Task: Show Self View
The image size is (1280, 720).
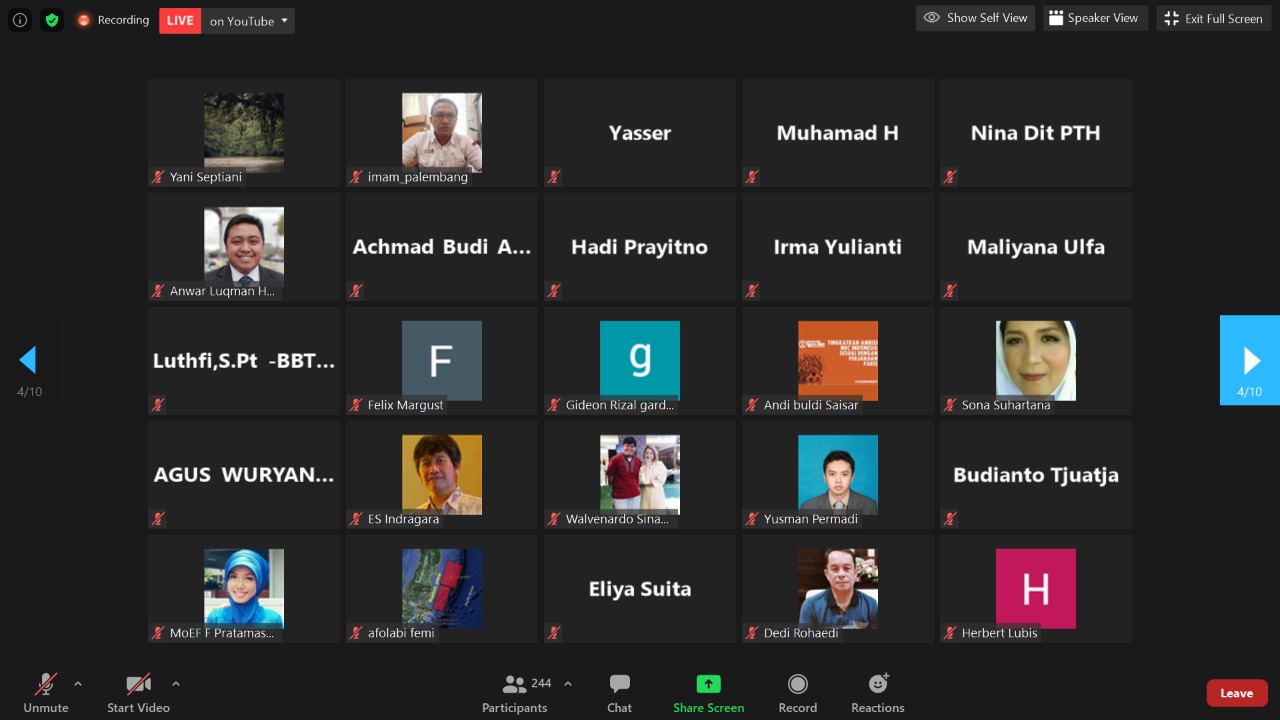Action: click(x=975, y=18)
